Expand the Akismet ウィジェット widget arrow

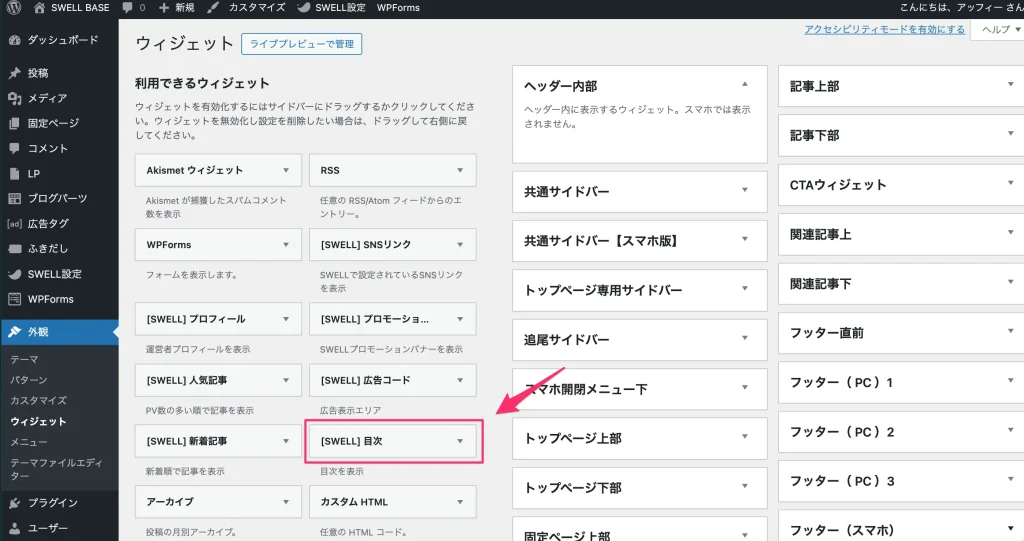286,171
